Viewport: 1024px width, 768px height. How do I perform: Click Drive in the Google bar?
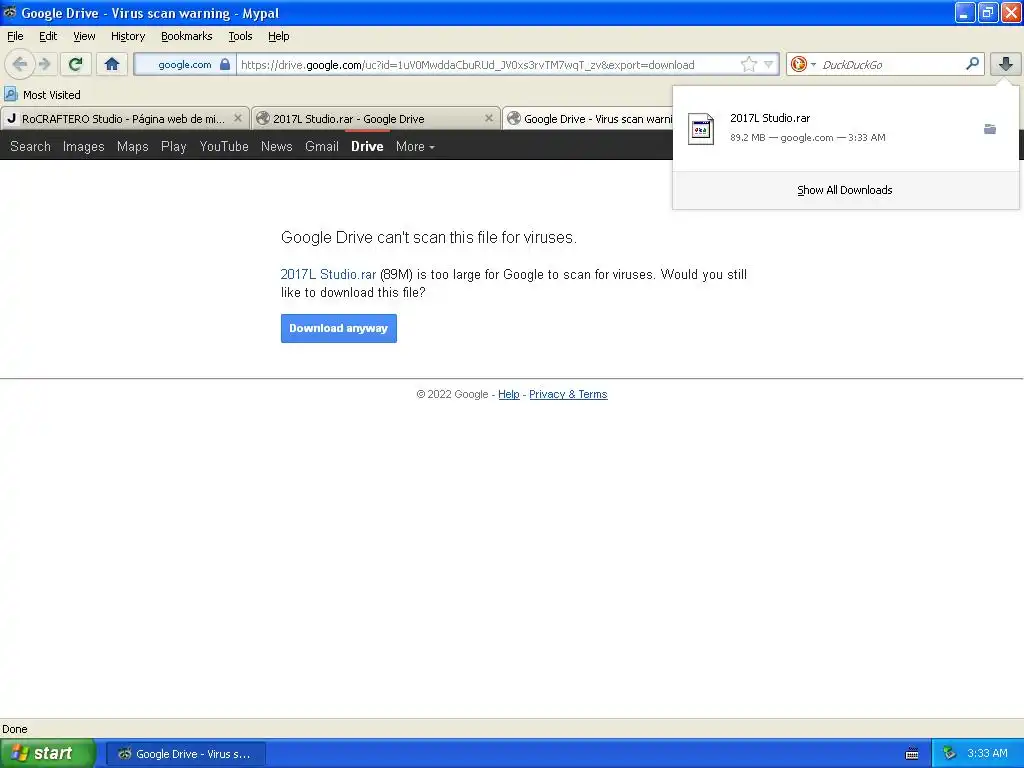(367, 146)
